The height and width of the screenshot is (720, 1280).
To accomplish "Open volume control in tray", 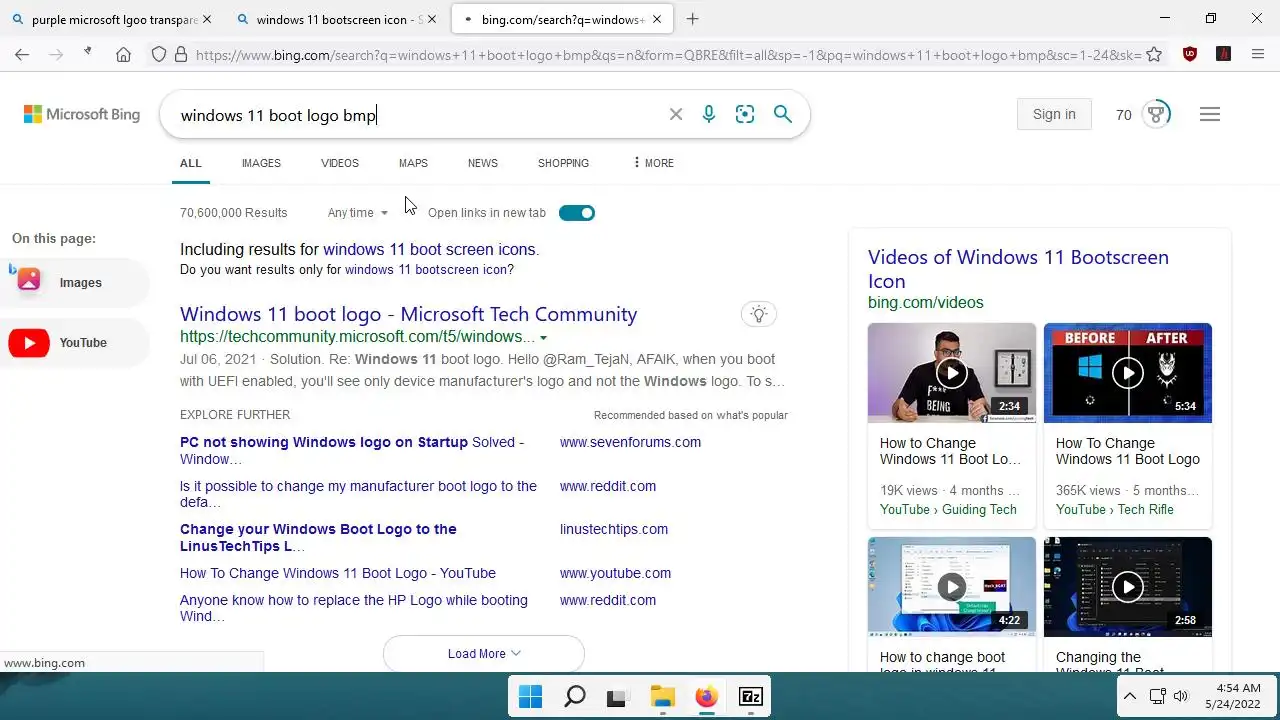I will [x=1181, y=696].
